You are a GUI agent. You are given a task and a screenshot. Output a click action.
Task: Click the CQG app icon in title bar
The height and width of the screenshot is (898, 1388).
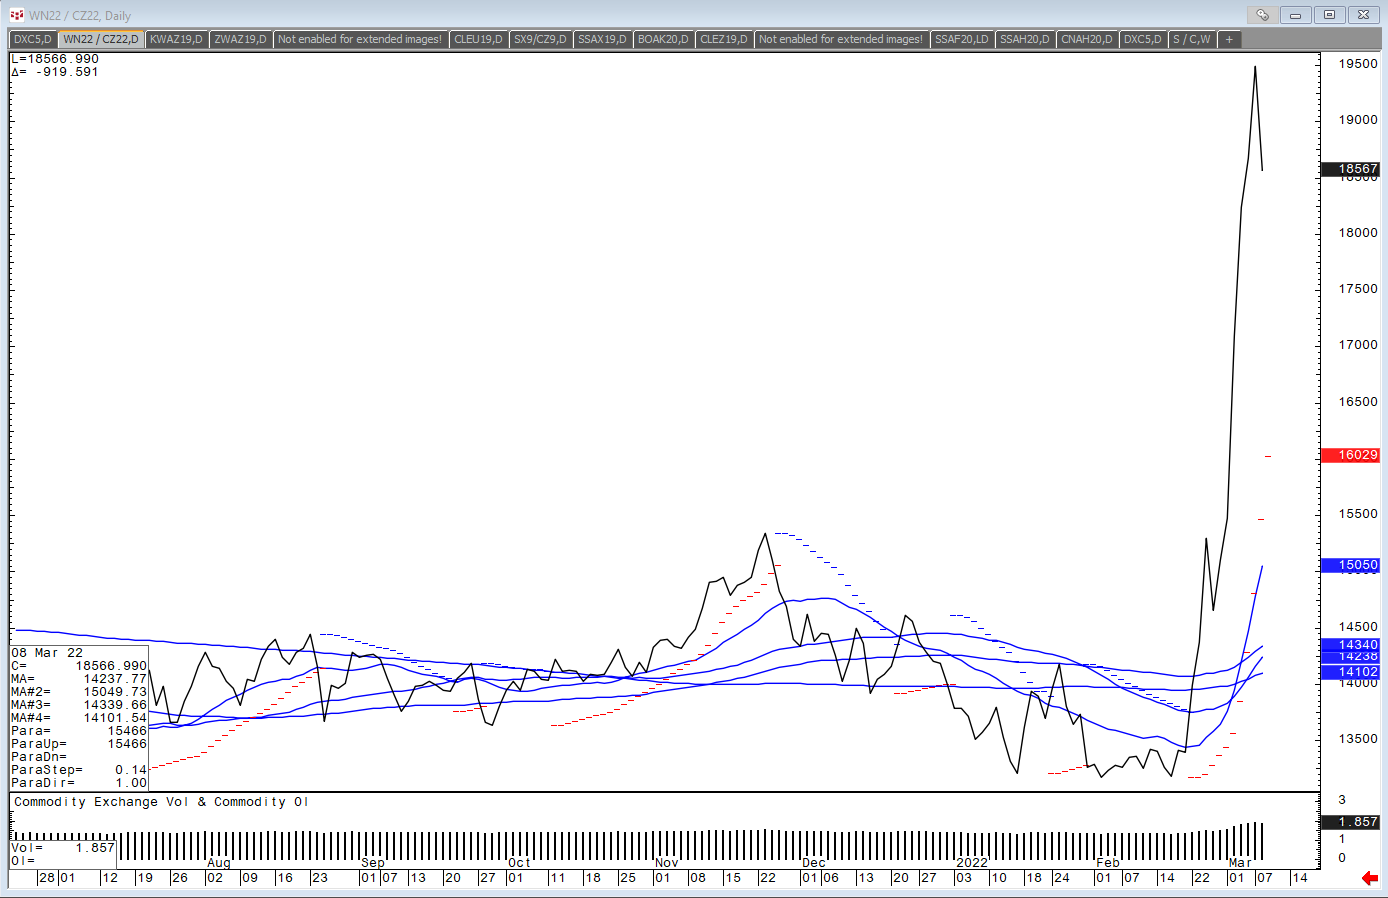[16, 15]
